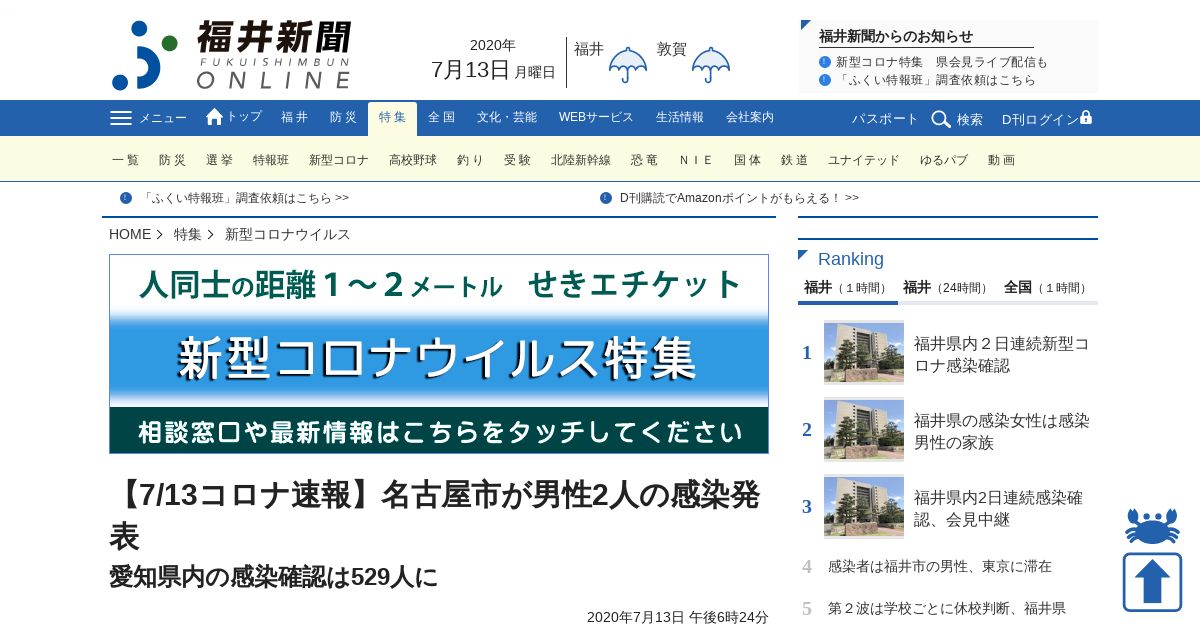Open the 恐竜 sub-navigation link
This screenshot has height=630, width=1200.
click(x=645, y=160)
